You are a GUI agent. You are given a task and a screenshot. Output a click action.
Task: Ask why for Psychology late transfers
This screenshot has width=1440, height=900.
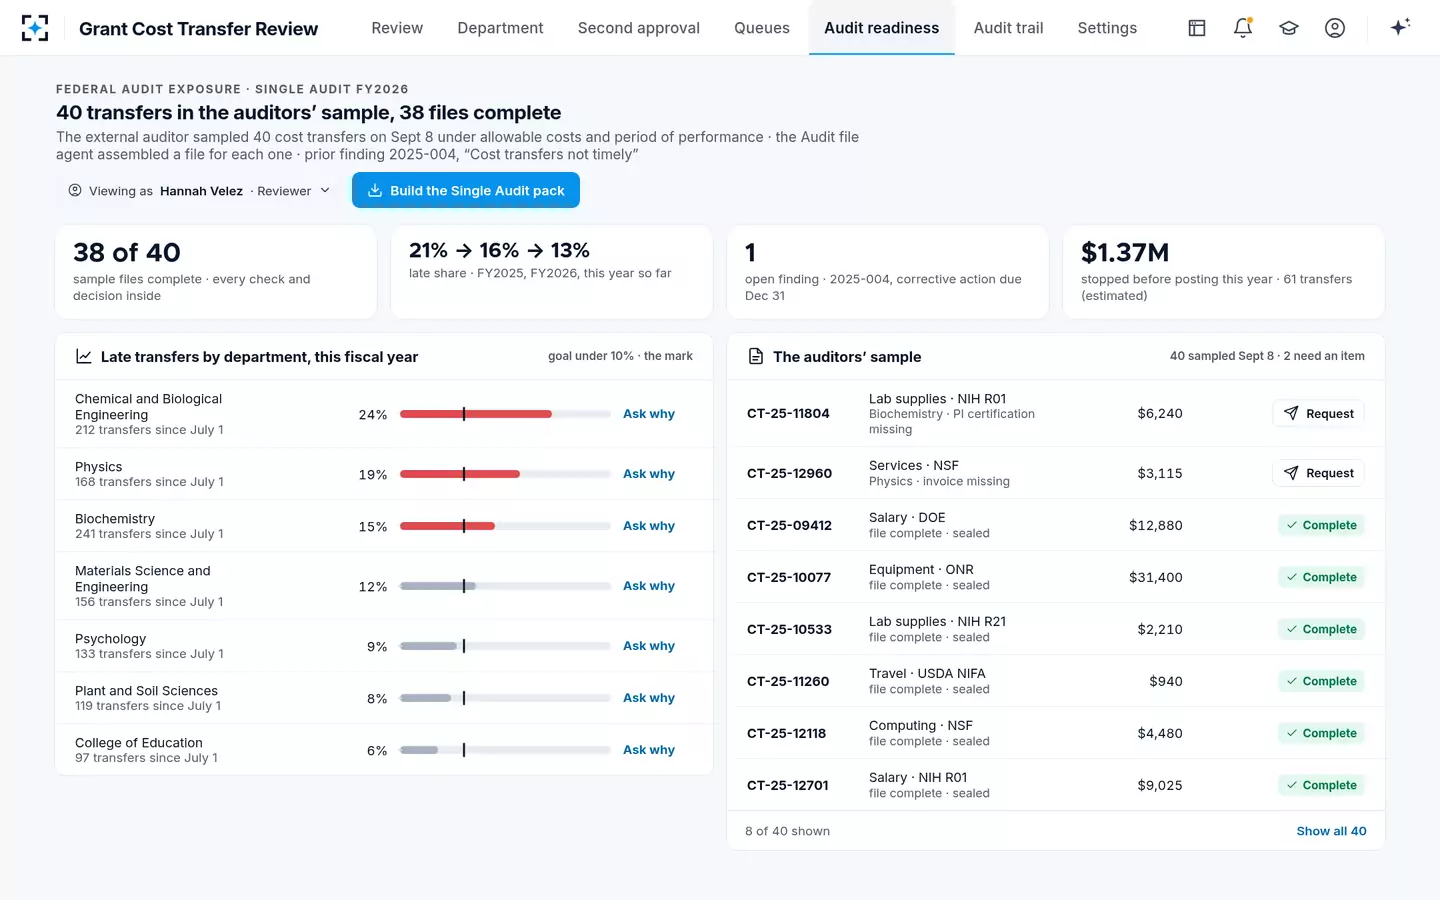pyautogui.click(x=649, y=646)
